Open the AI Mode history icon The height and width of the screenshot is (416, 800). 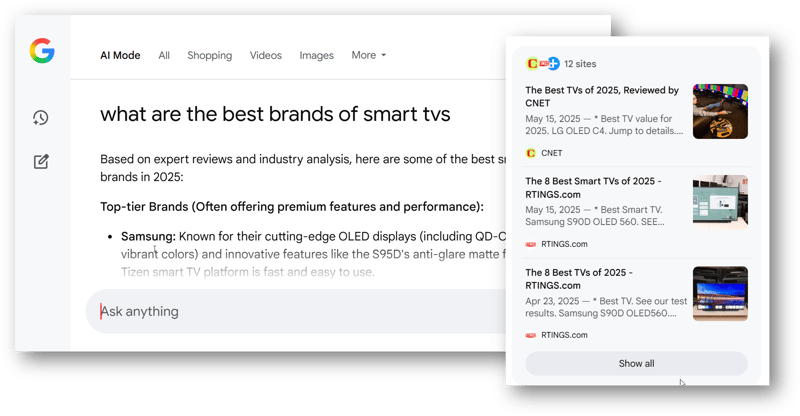tap(40, 118)
